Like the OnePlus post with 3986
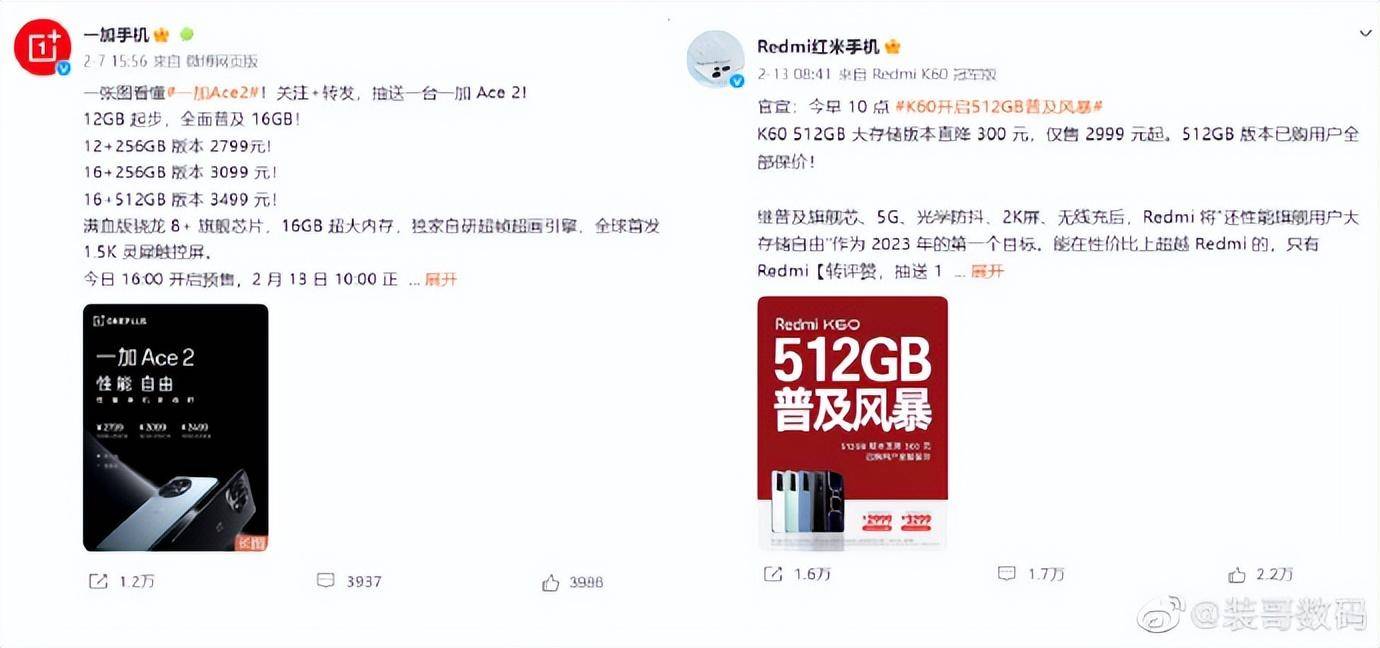The height and width of the screenshot is (648, 1380). pos(550,582)
